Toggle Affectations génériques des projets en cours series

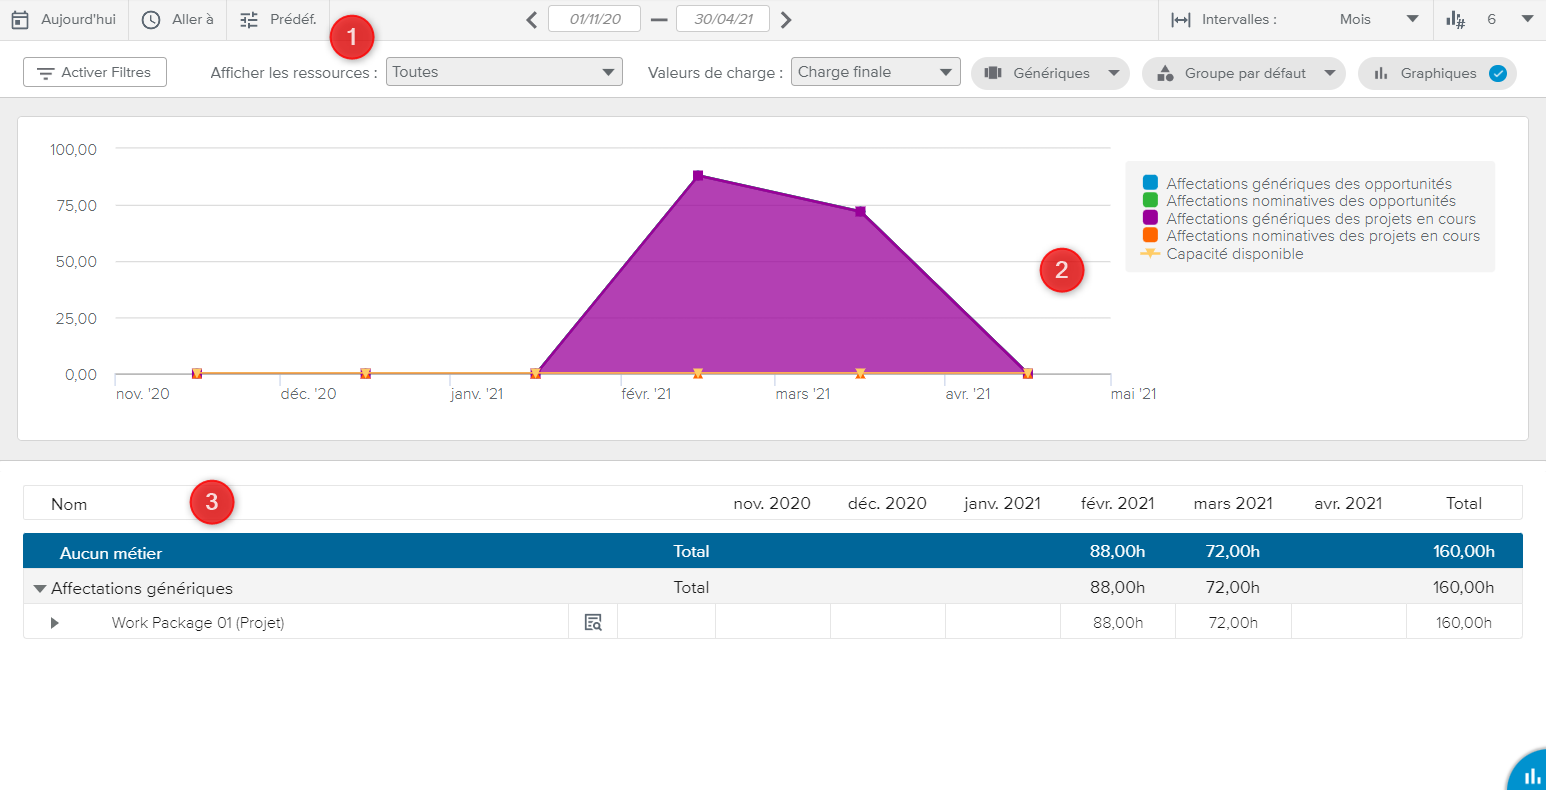click(1150, 218)
